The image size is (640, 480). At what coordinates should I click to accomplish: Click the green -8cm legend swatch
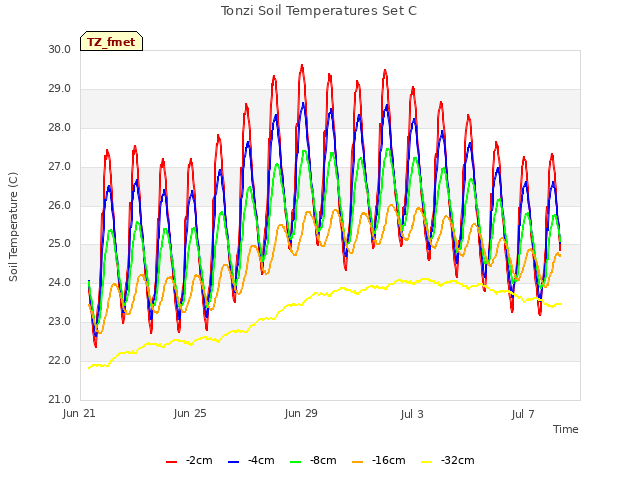(296, 462)
